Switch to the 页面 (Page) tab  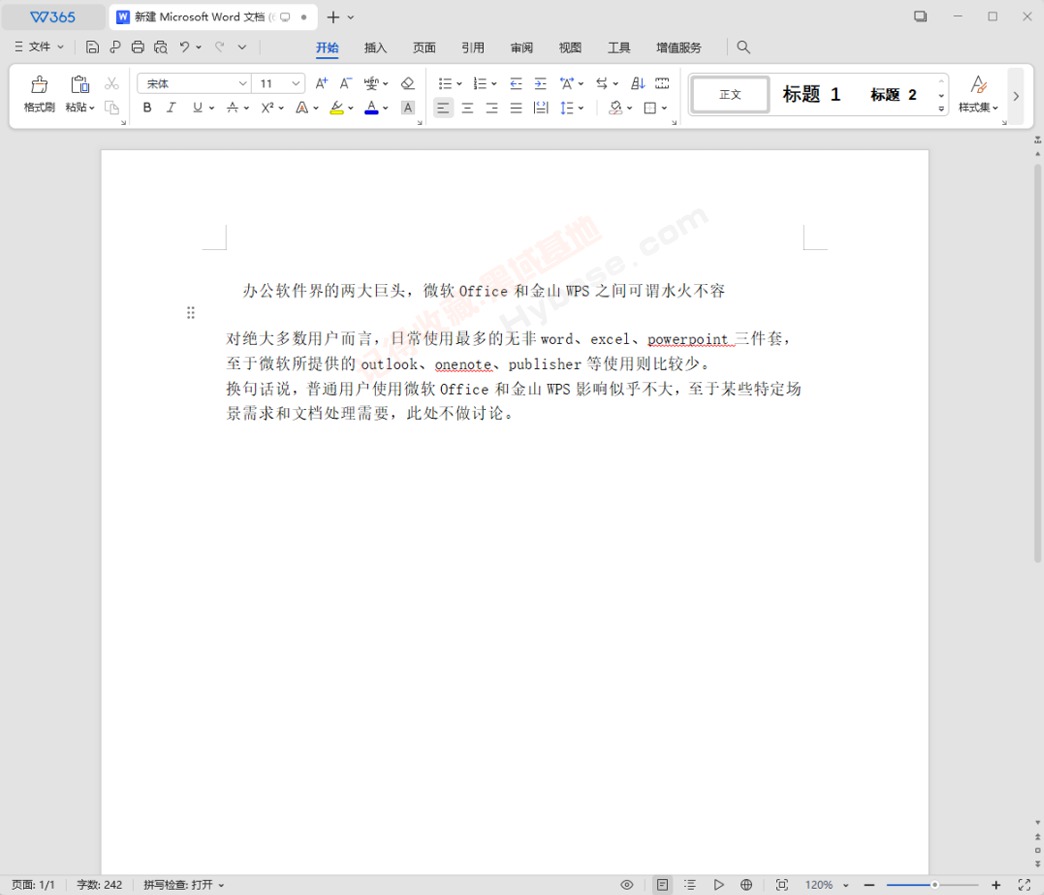pyautogui.click(x=424, y=47)
